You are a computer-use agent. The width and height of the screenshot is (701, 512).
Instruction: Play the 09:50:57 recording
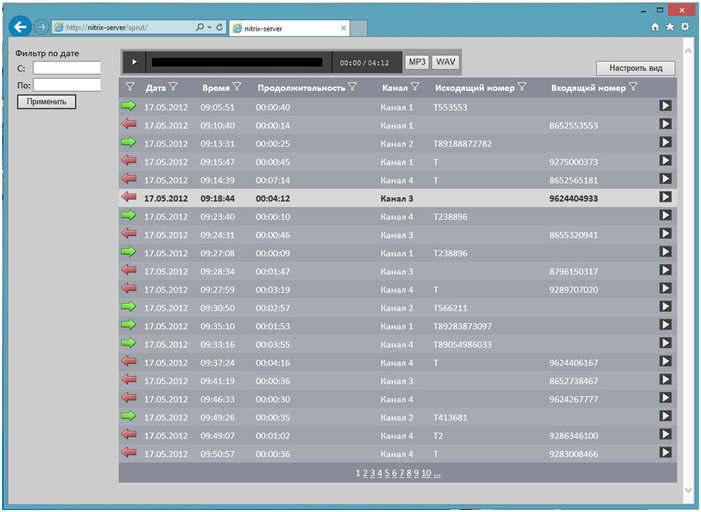[x=665, y=453]
